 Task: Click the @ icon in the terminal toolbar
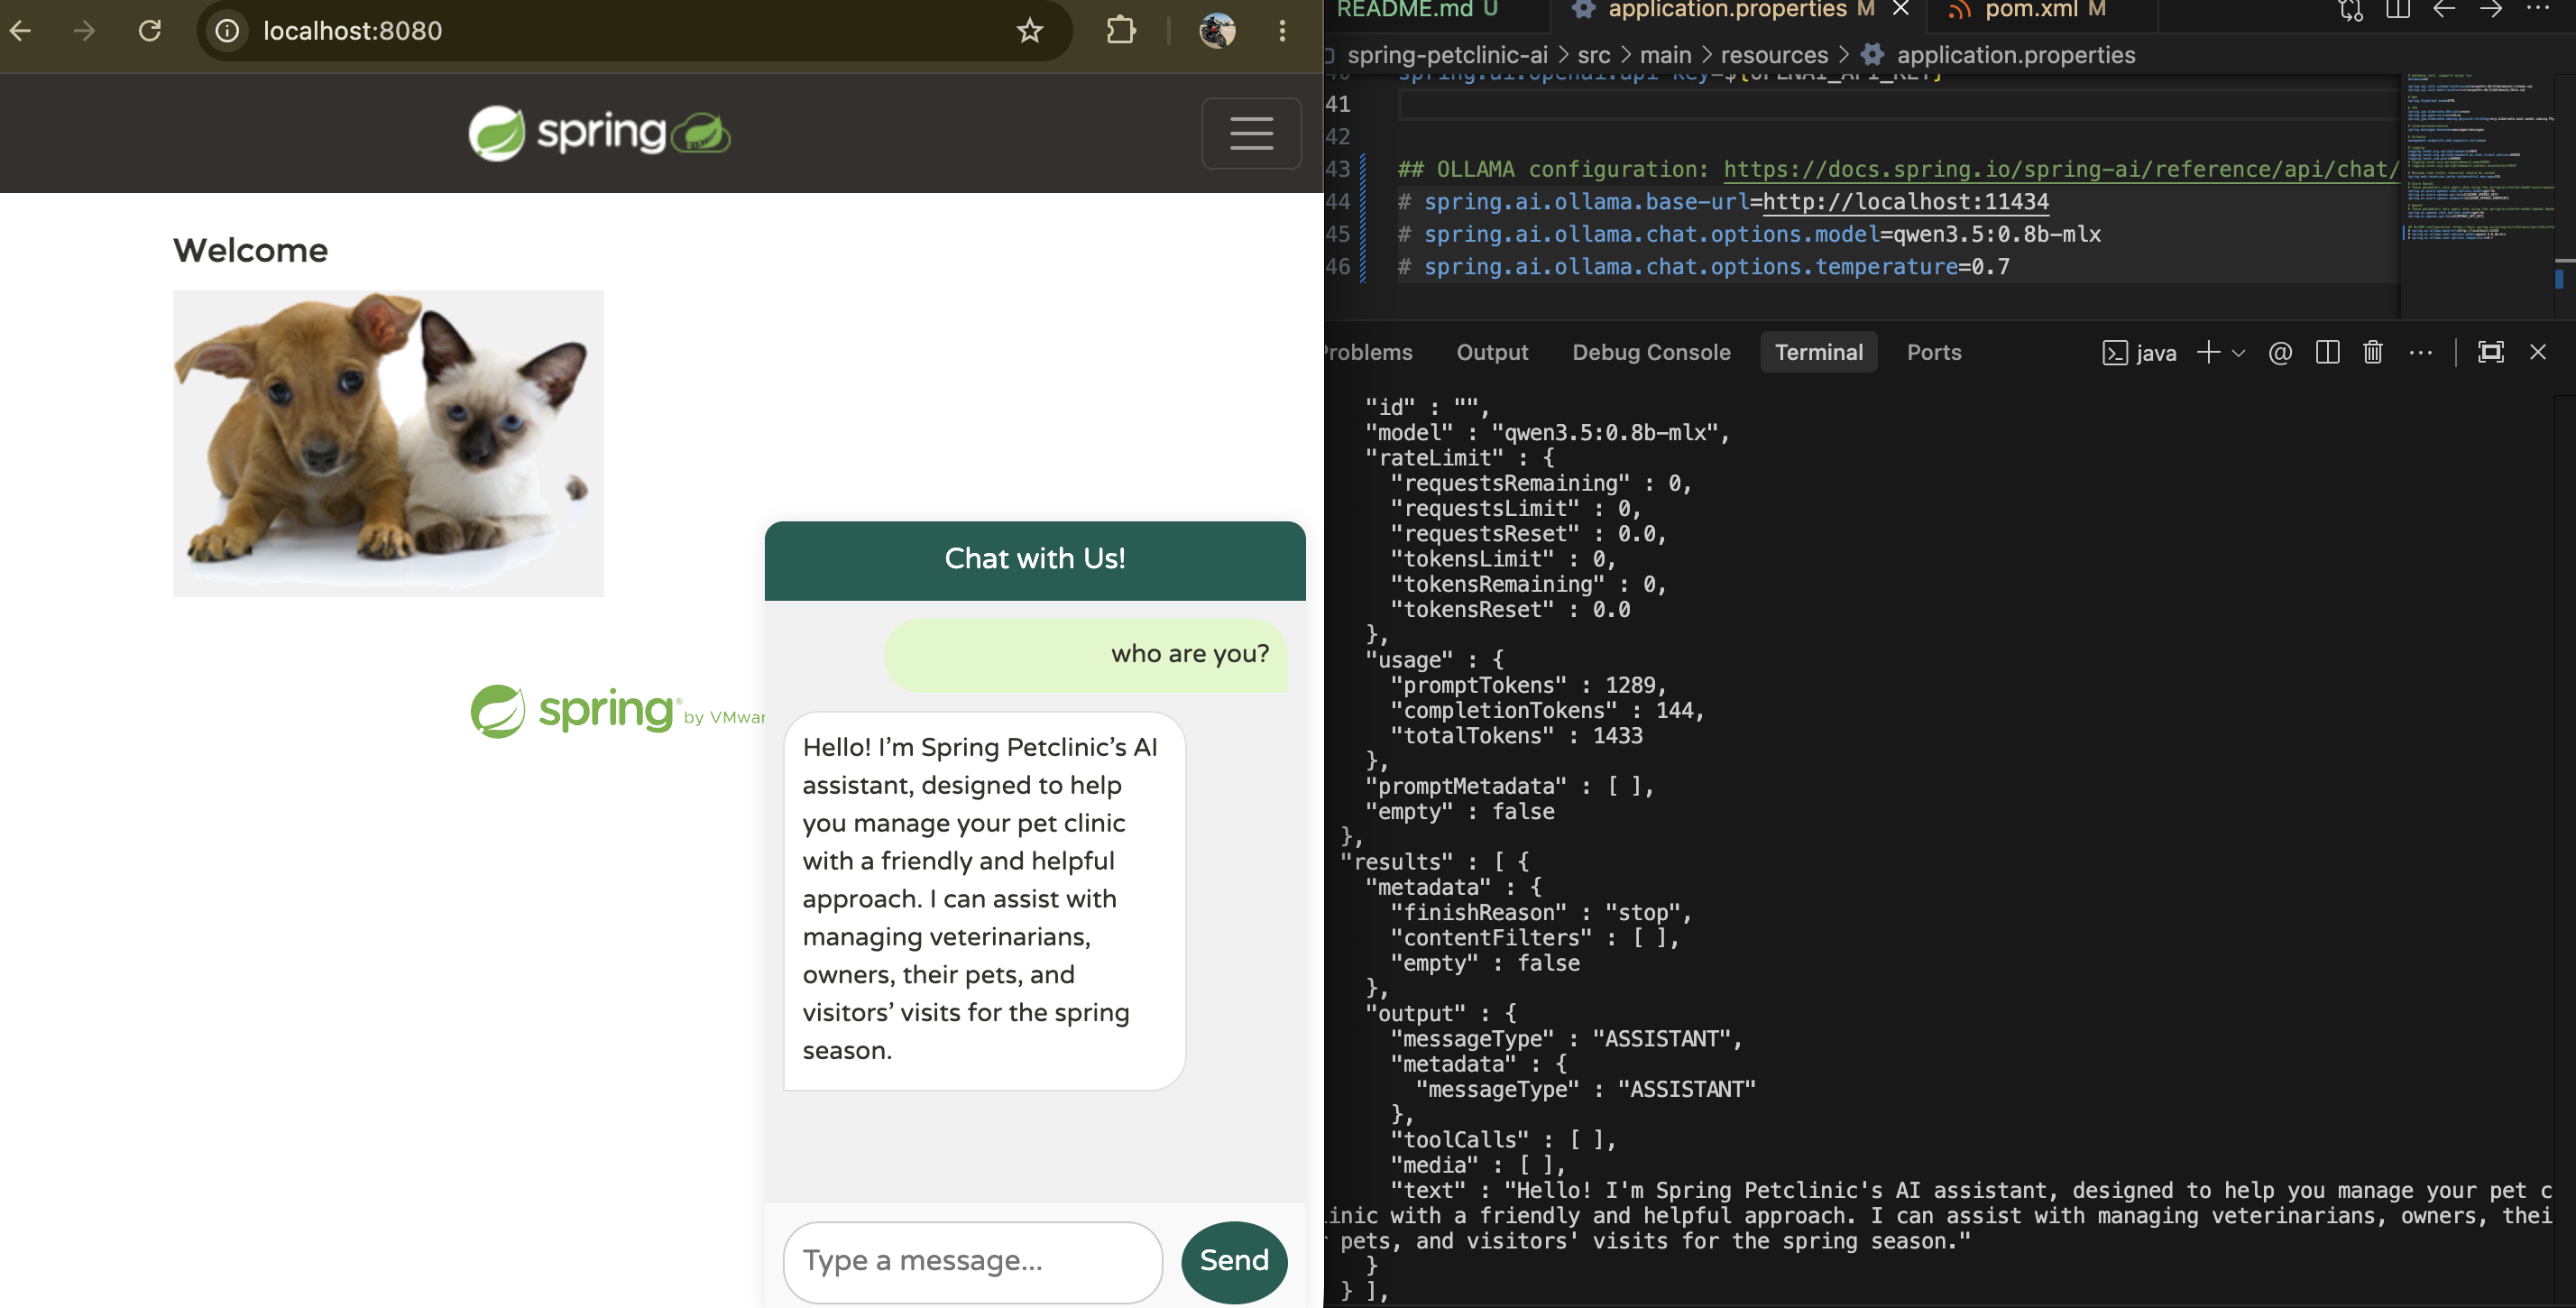(x=2280, y=352)
